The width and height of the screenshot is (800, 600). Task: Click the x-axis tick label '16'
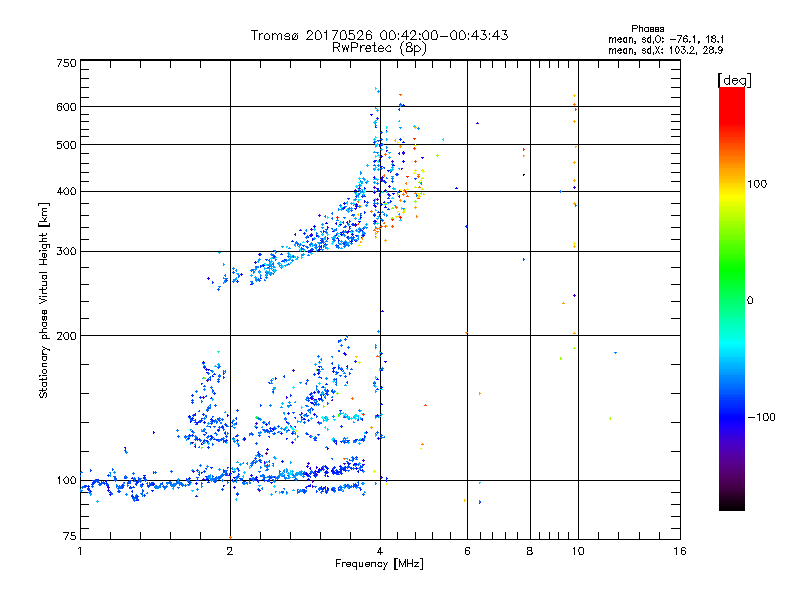[x=680, y=551]
